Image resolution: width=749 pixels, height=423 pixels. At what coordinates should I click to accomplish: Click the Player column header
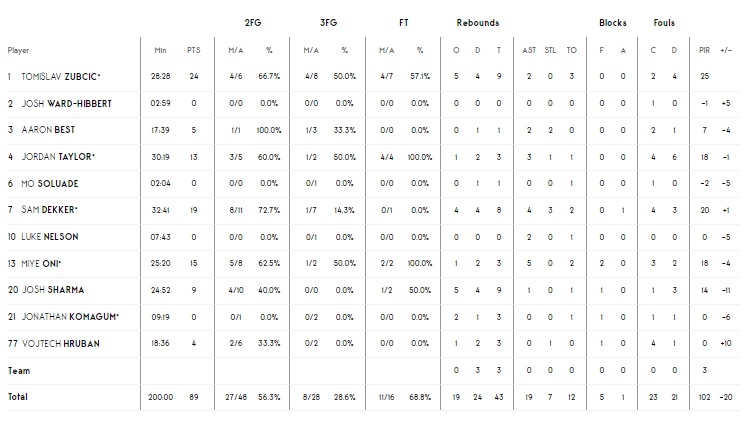click(18, 50)
